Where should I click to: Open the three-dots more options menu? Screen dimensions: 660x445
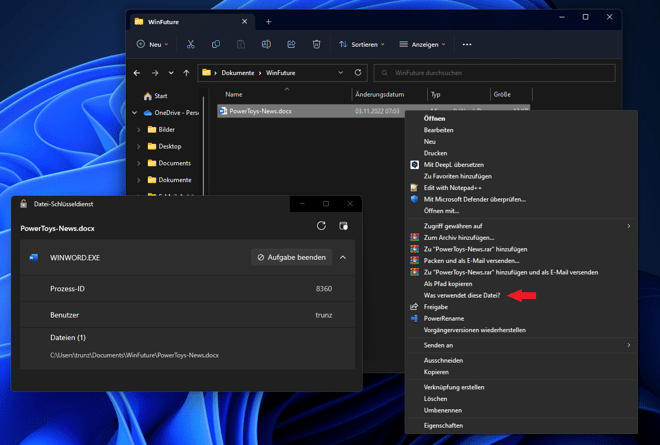[467, 44]
